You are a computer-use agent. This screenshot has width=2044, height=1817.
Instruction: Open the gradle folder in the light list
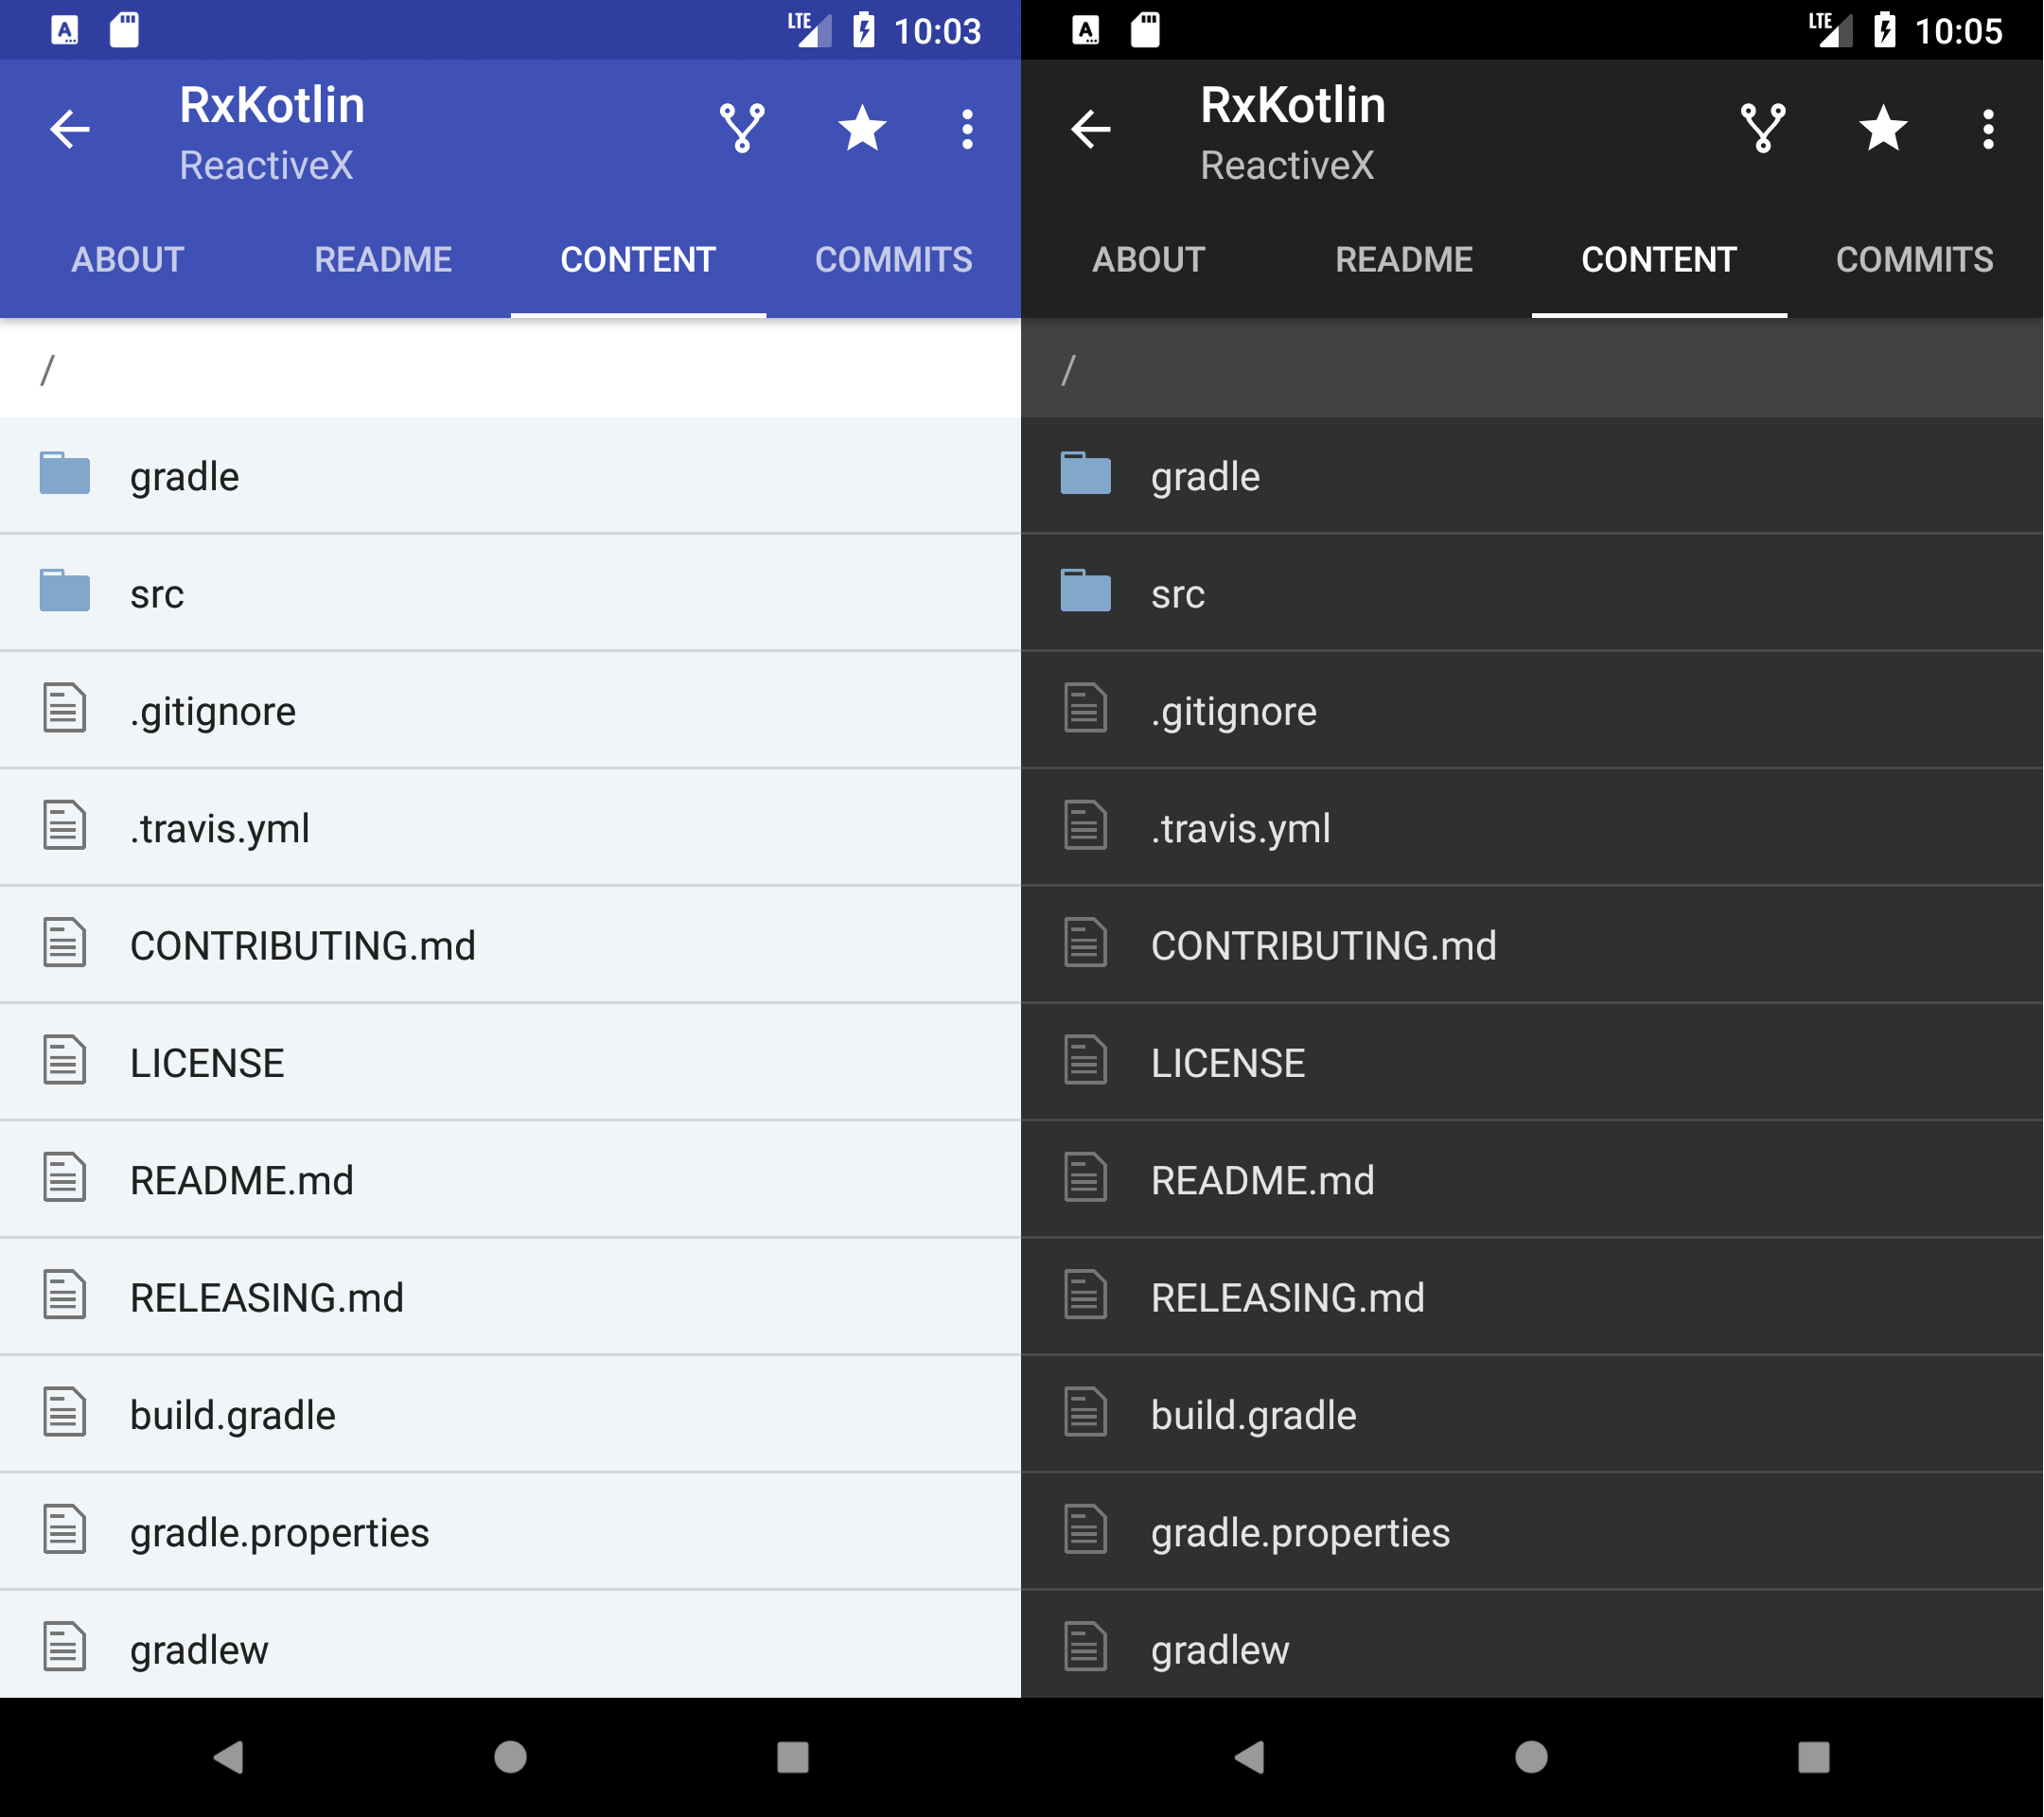[185, 476]
